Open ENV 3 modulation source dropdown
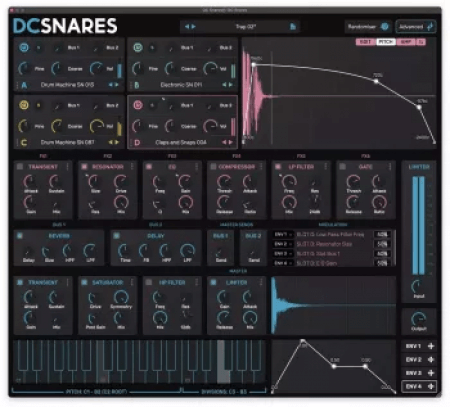Viewport: 450px width, 407px height. click(x=283, y=254)
